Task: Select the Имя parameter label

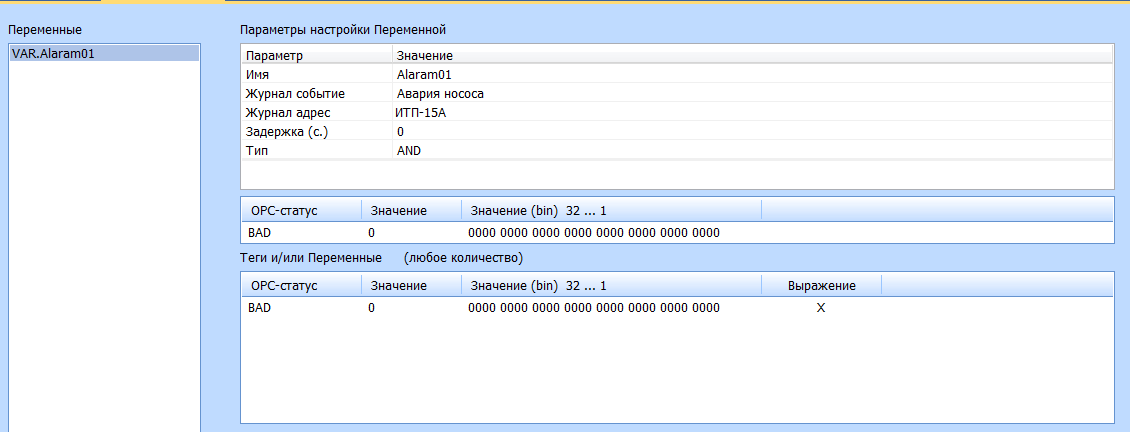Action: (258, 75)
